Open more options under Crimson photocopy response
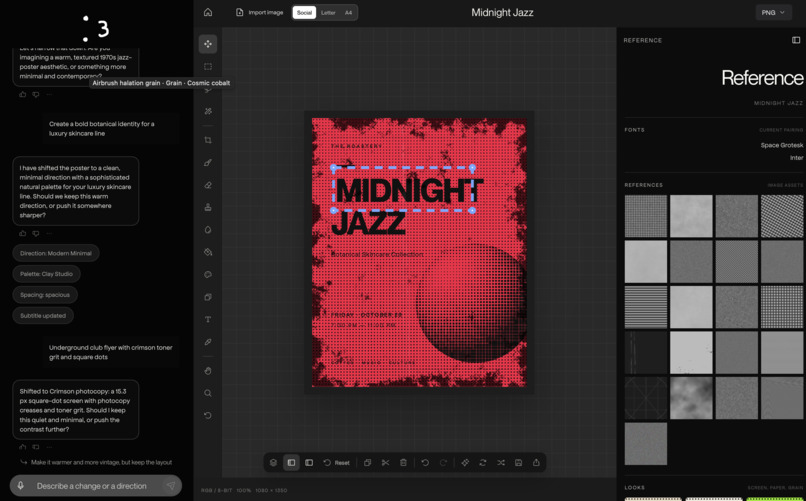This screenshot has height=501, width=806. click(x=49, y=447)
